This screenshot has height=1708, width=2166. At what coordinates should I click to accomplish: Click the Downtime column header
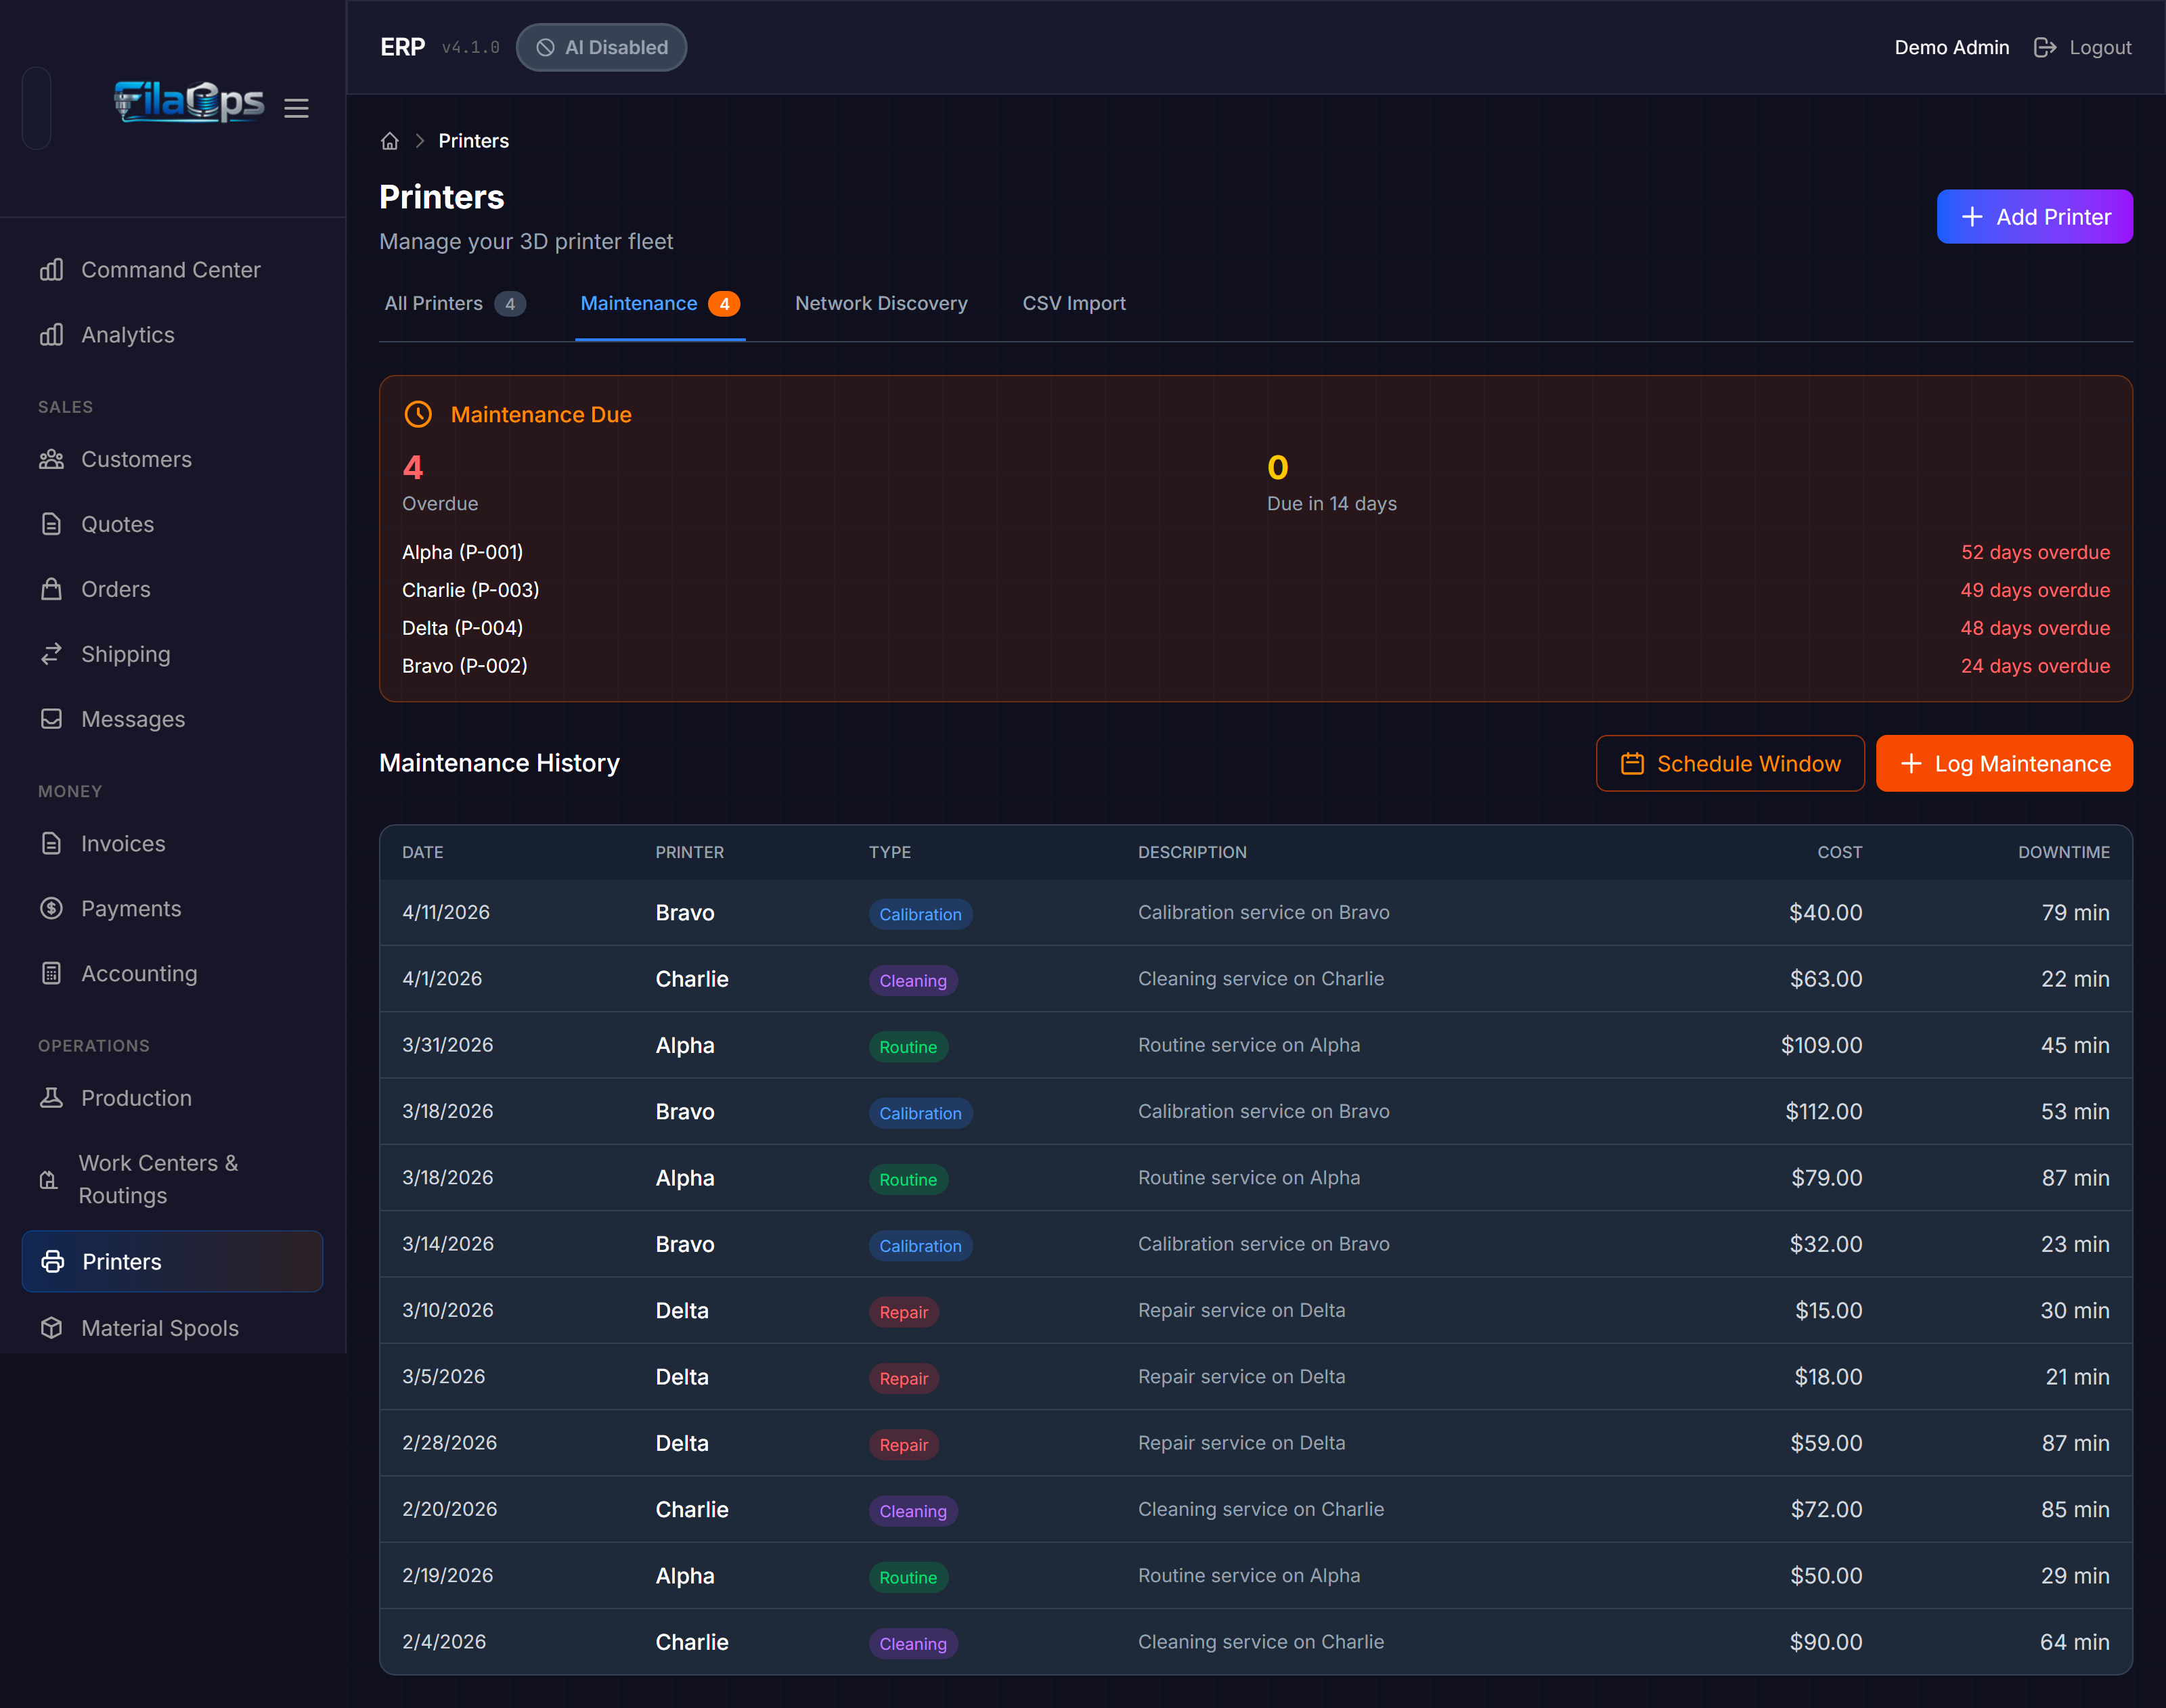click(x=2063, y=853)
